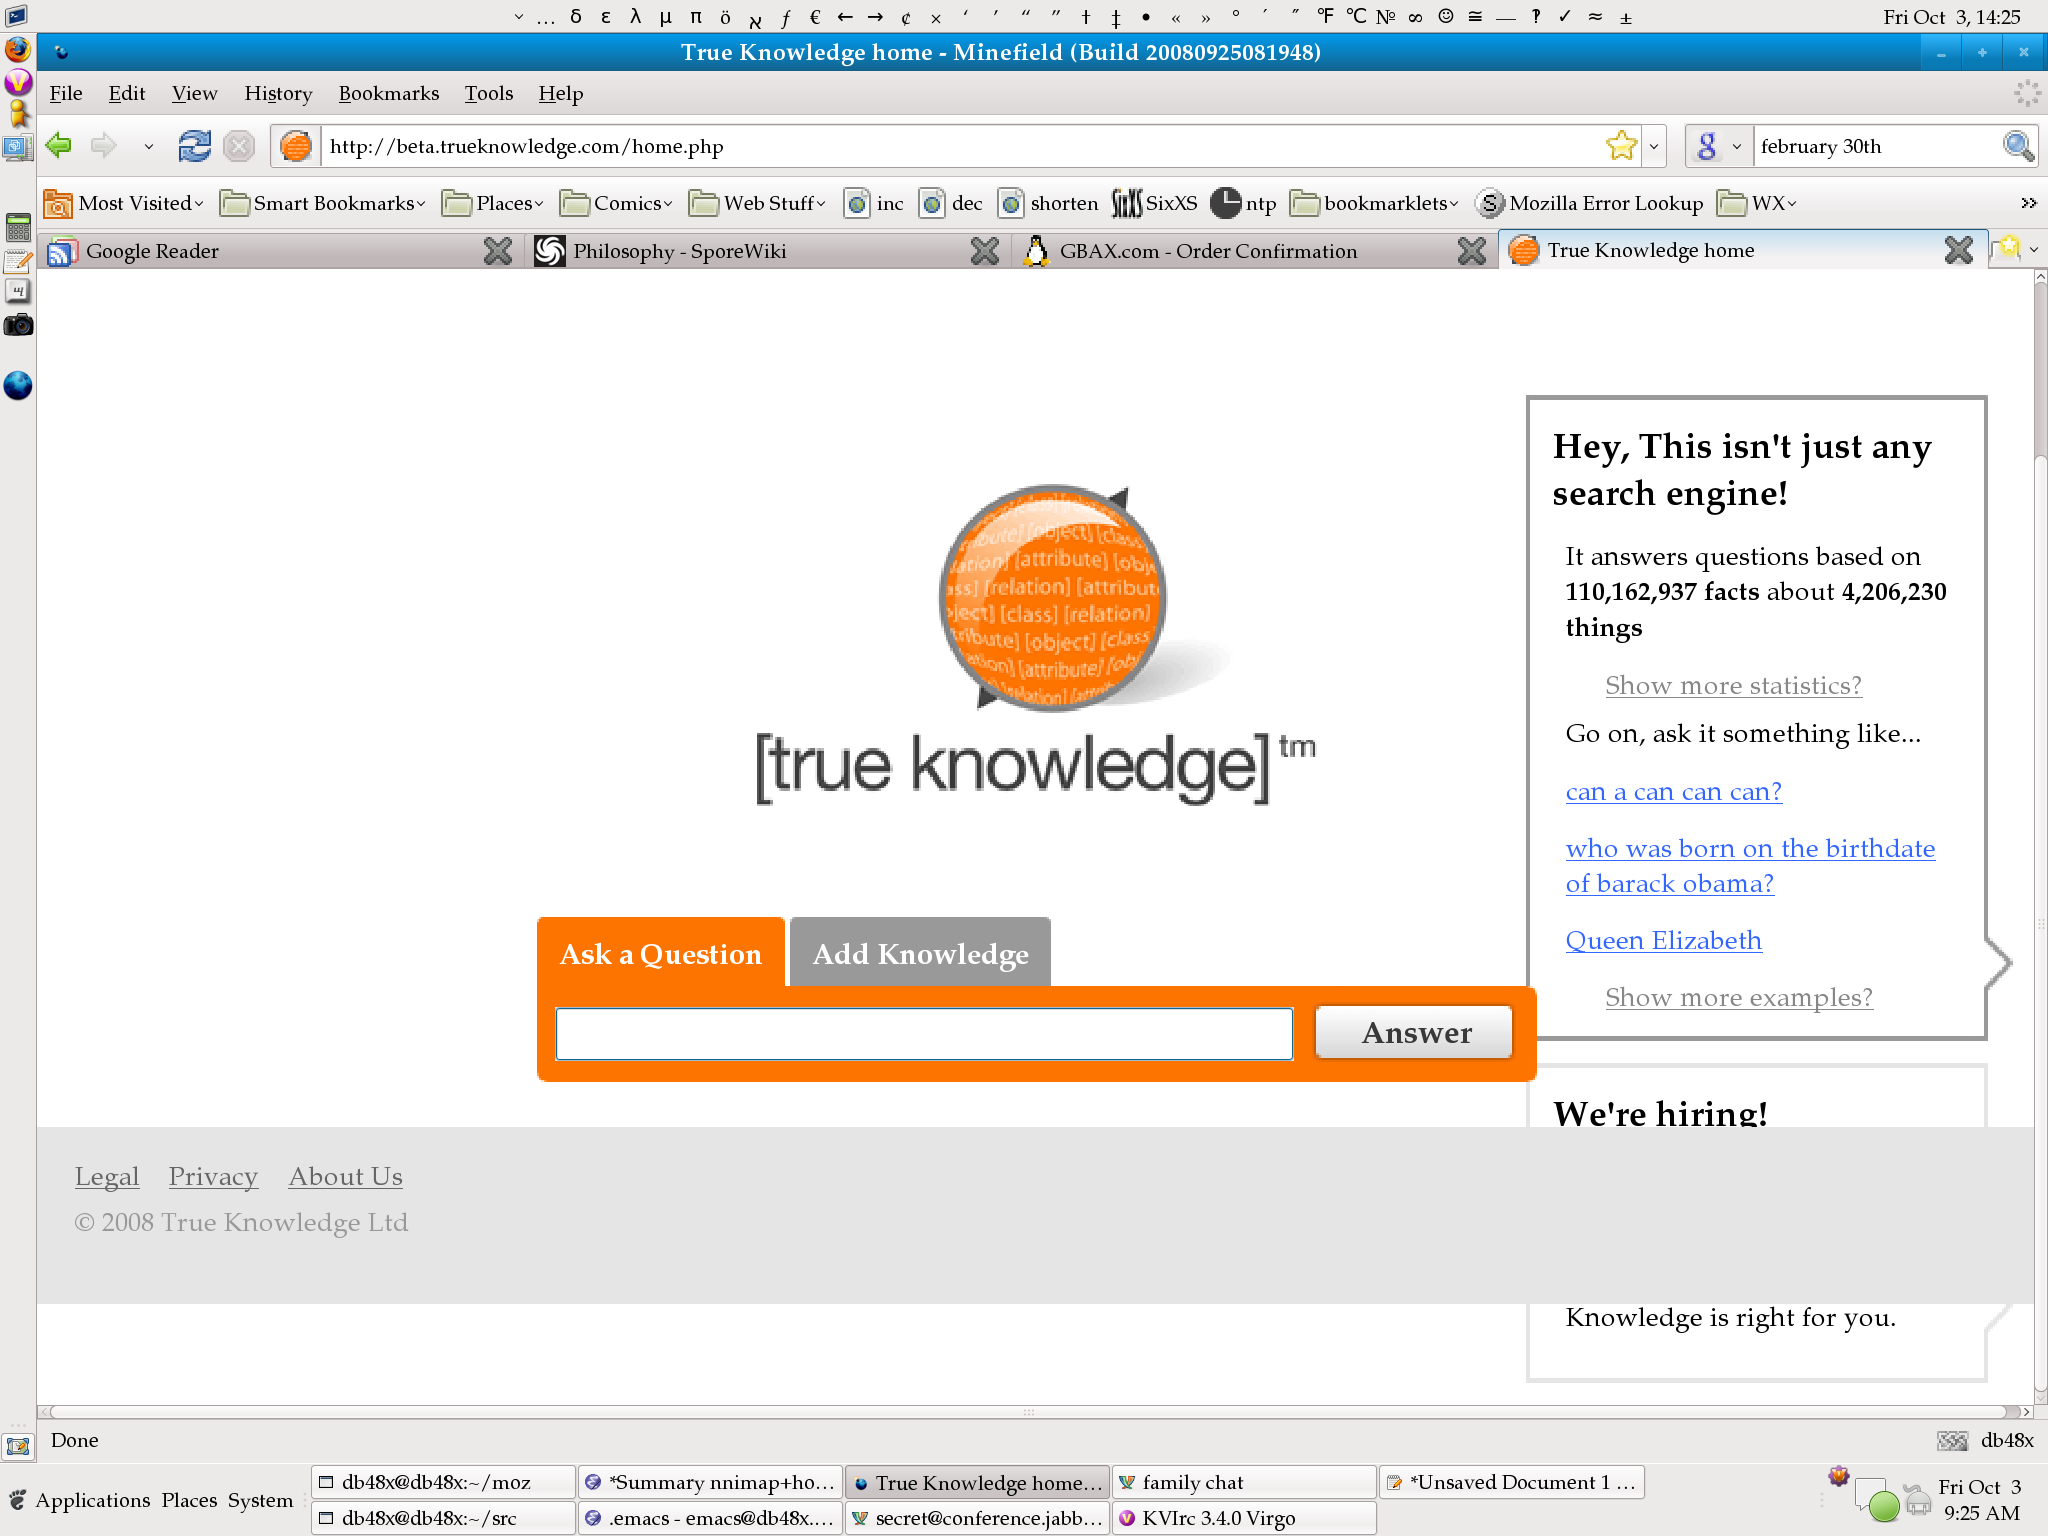Open 'Show more examples?' link
This screenshot has width=2048, height=1536.
click(x=1739, y=998)
